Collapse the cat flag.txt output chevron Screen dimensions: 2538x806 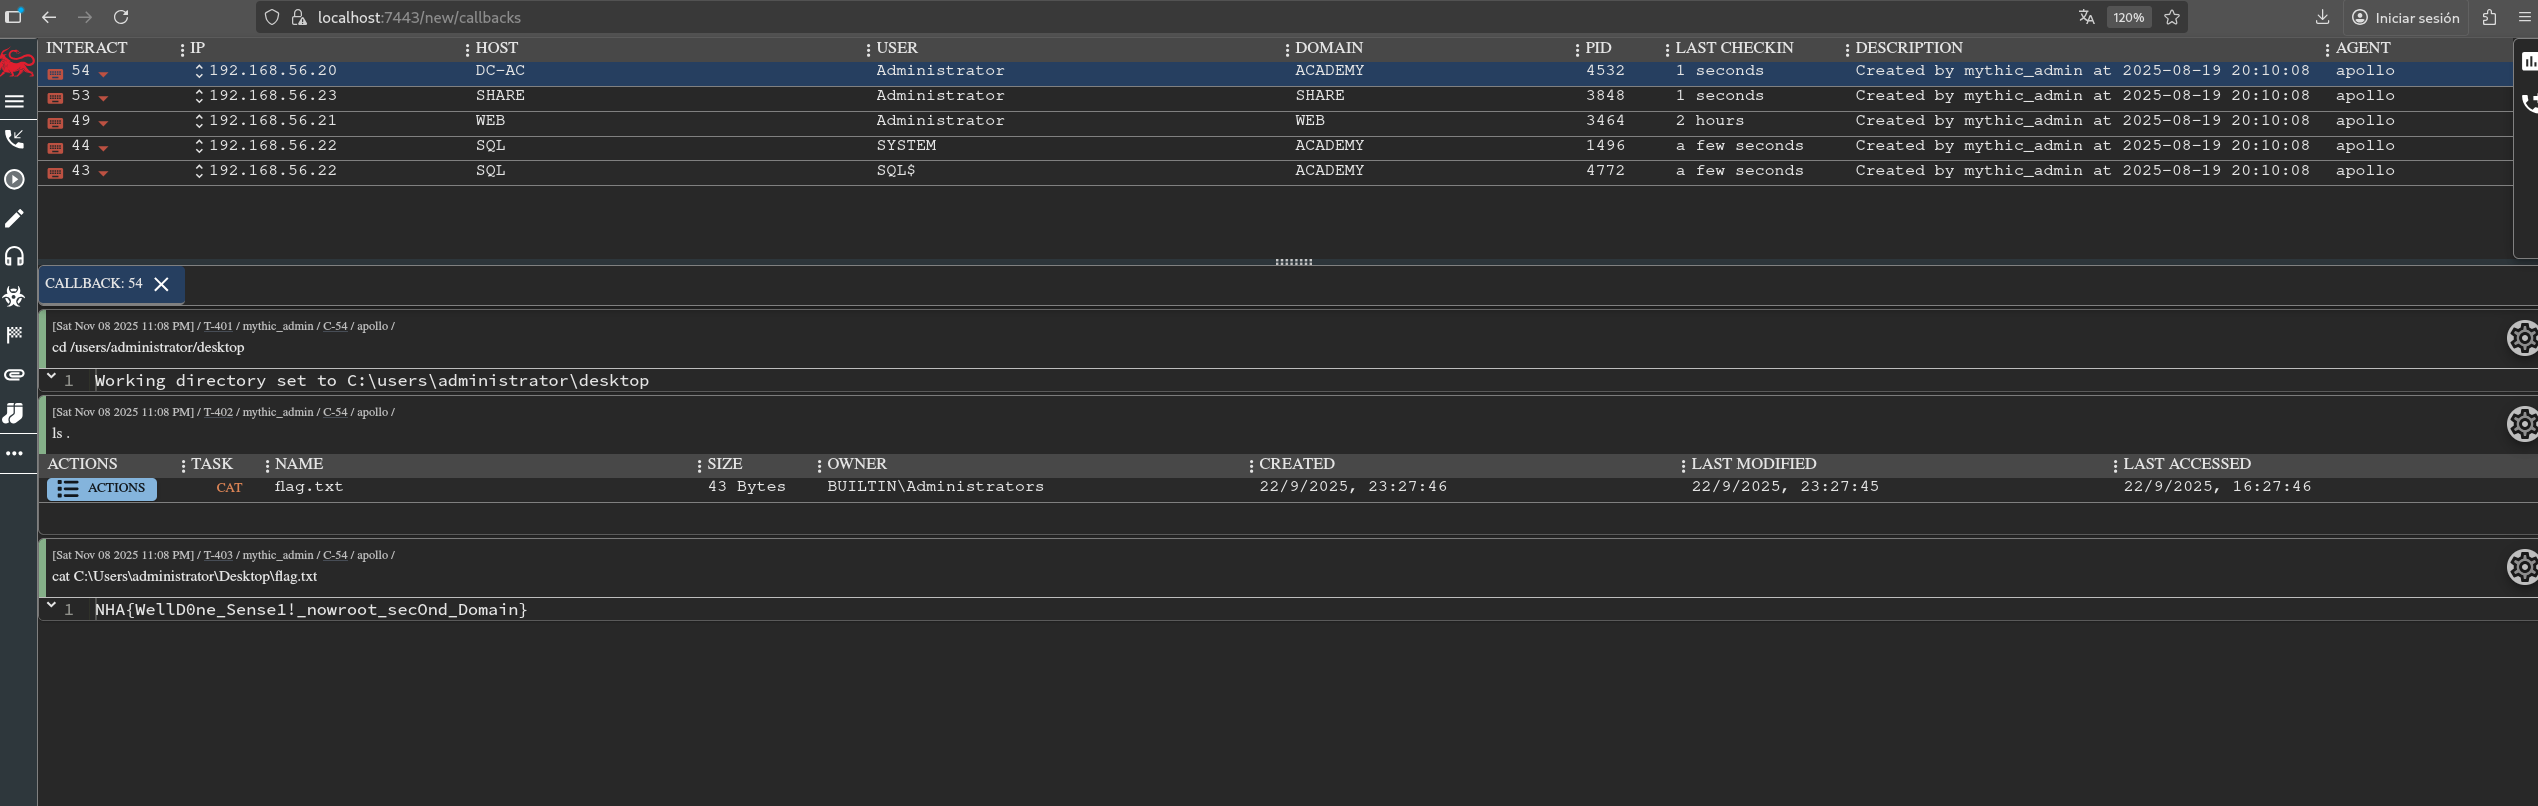[x=51, y=606]
